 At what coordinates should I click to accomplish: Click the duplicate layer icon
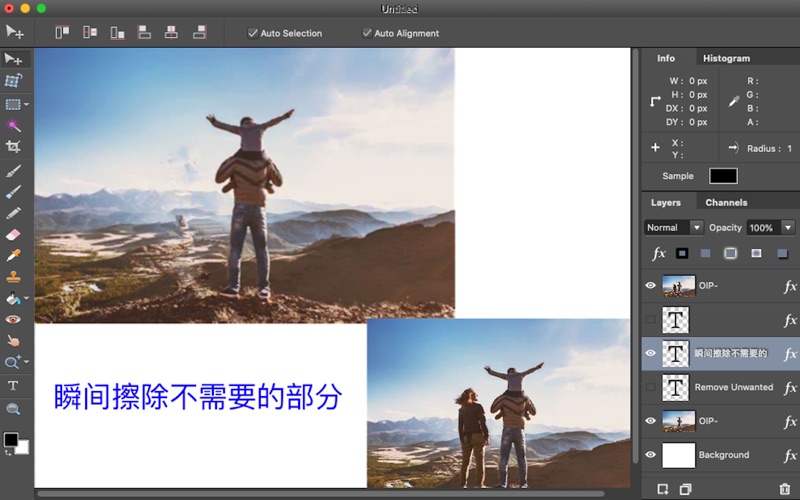pyautogui.click(x=685, y=489)
